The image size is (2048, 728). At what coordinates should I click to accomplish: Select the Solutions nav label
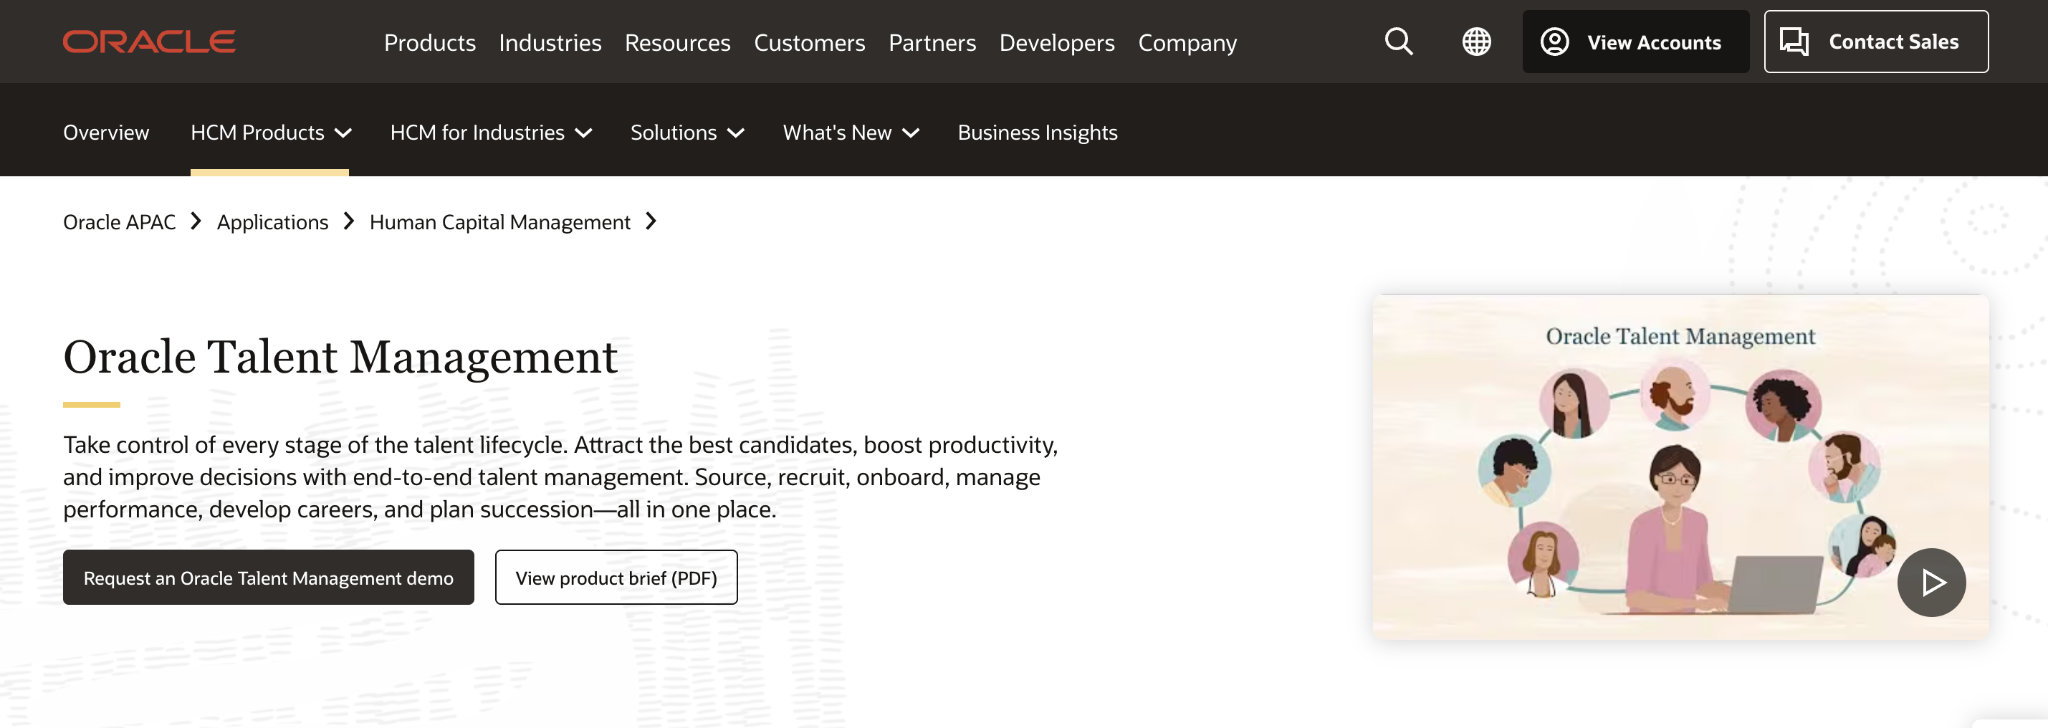(674, 133)
